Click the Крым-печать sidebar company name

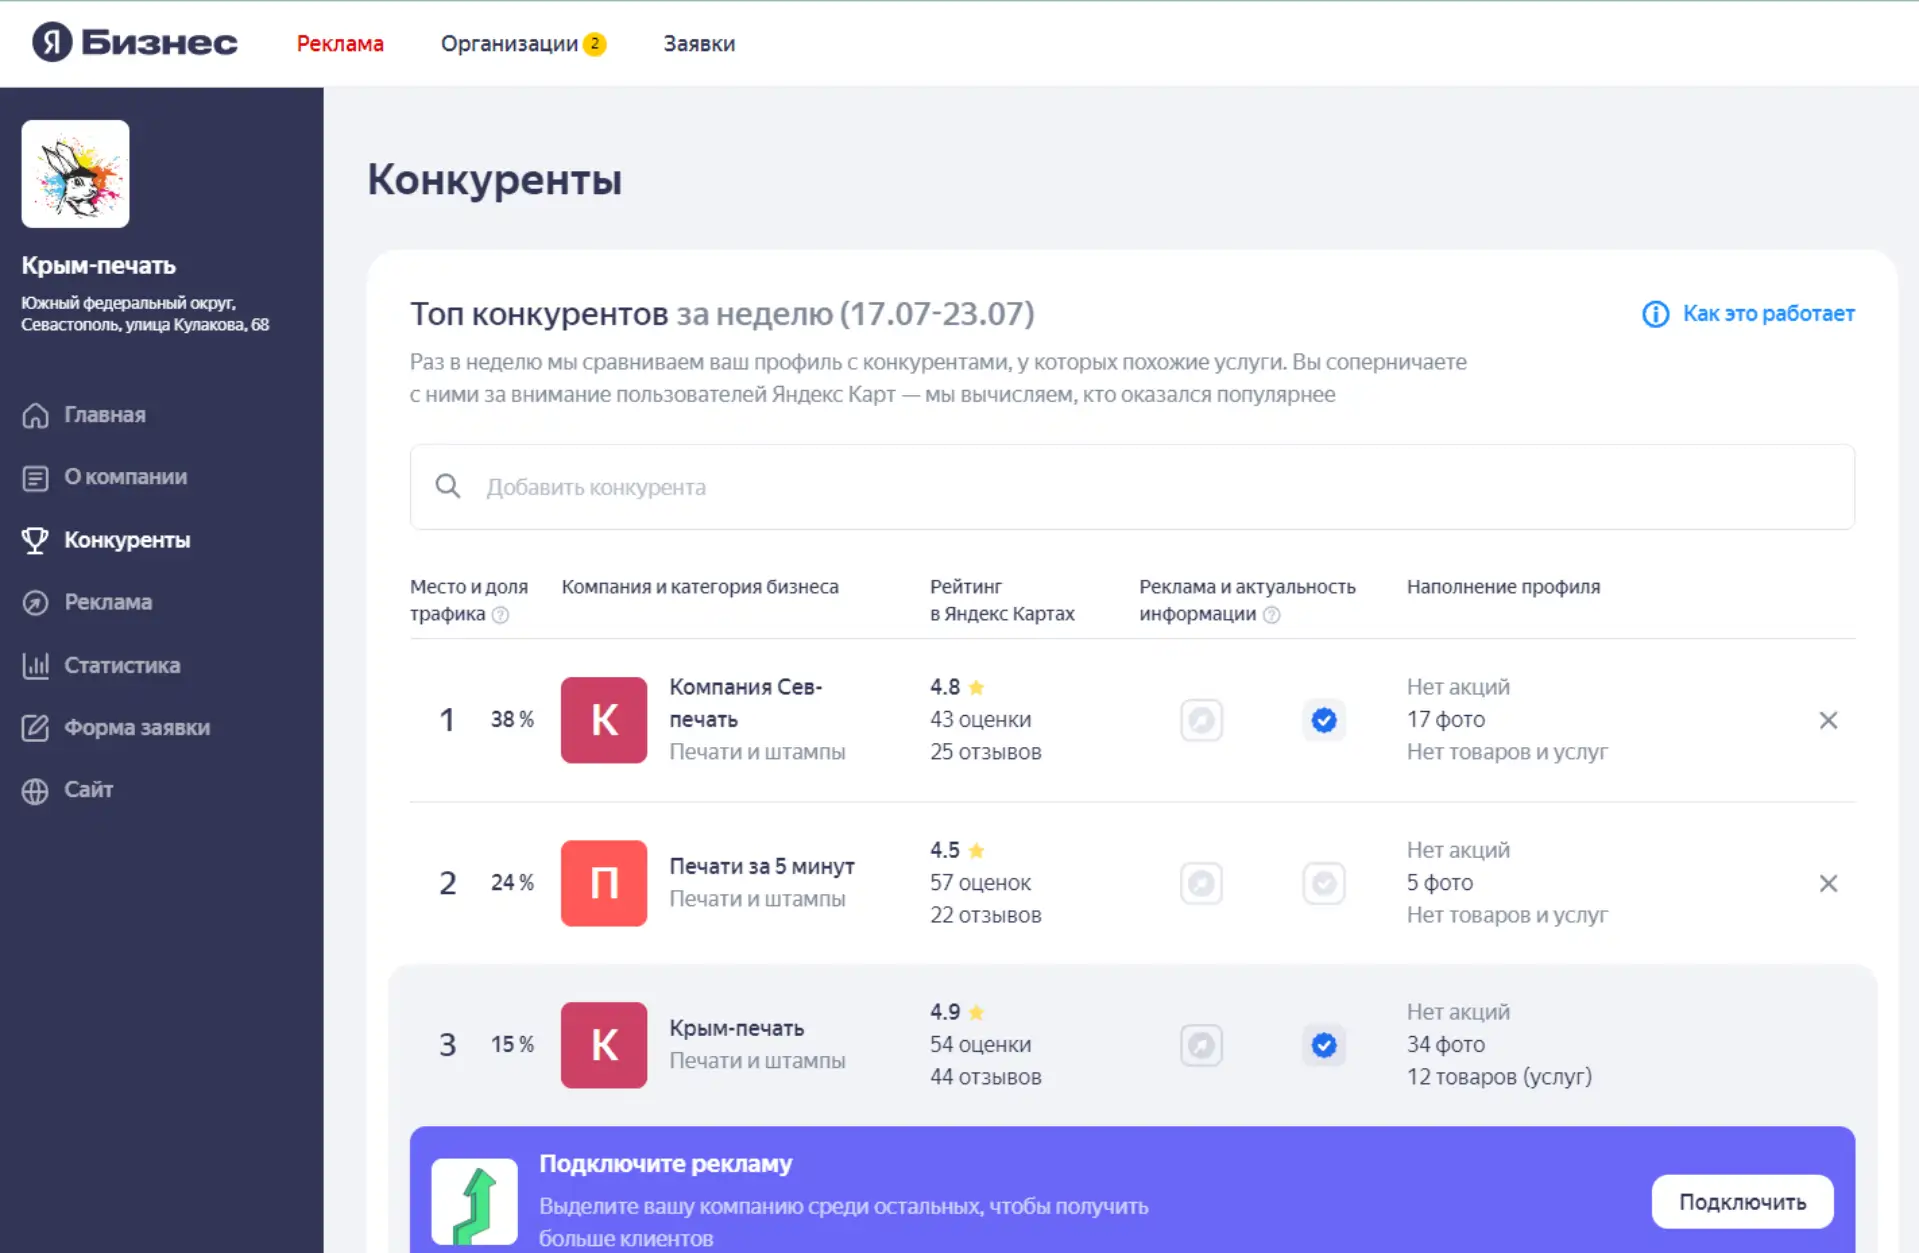pyautogui.click(x=99, y=265)
